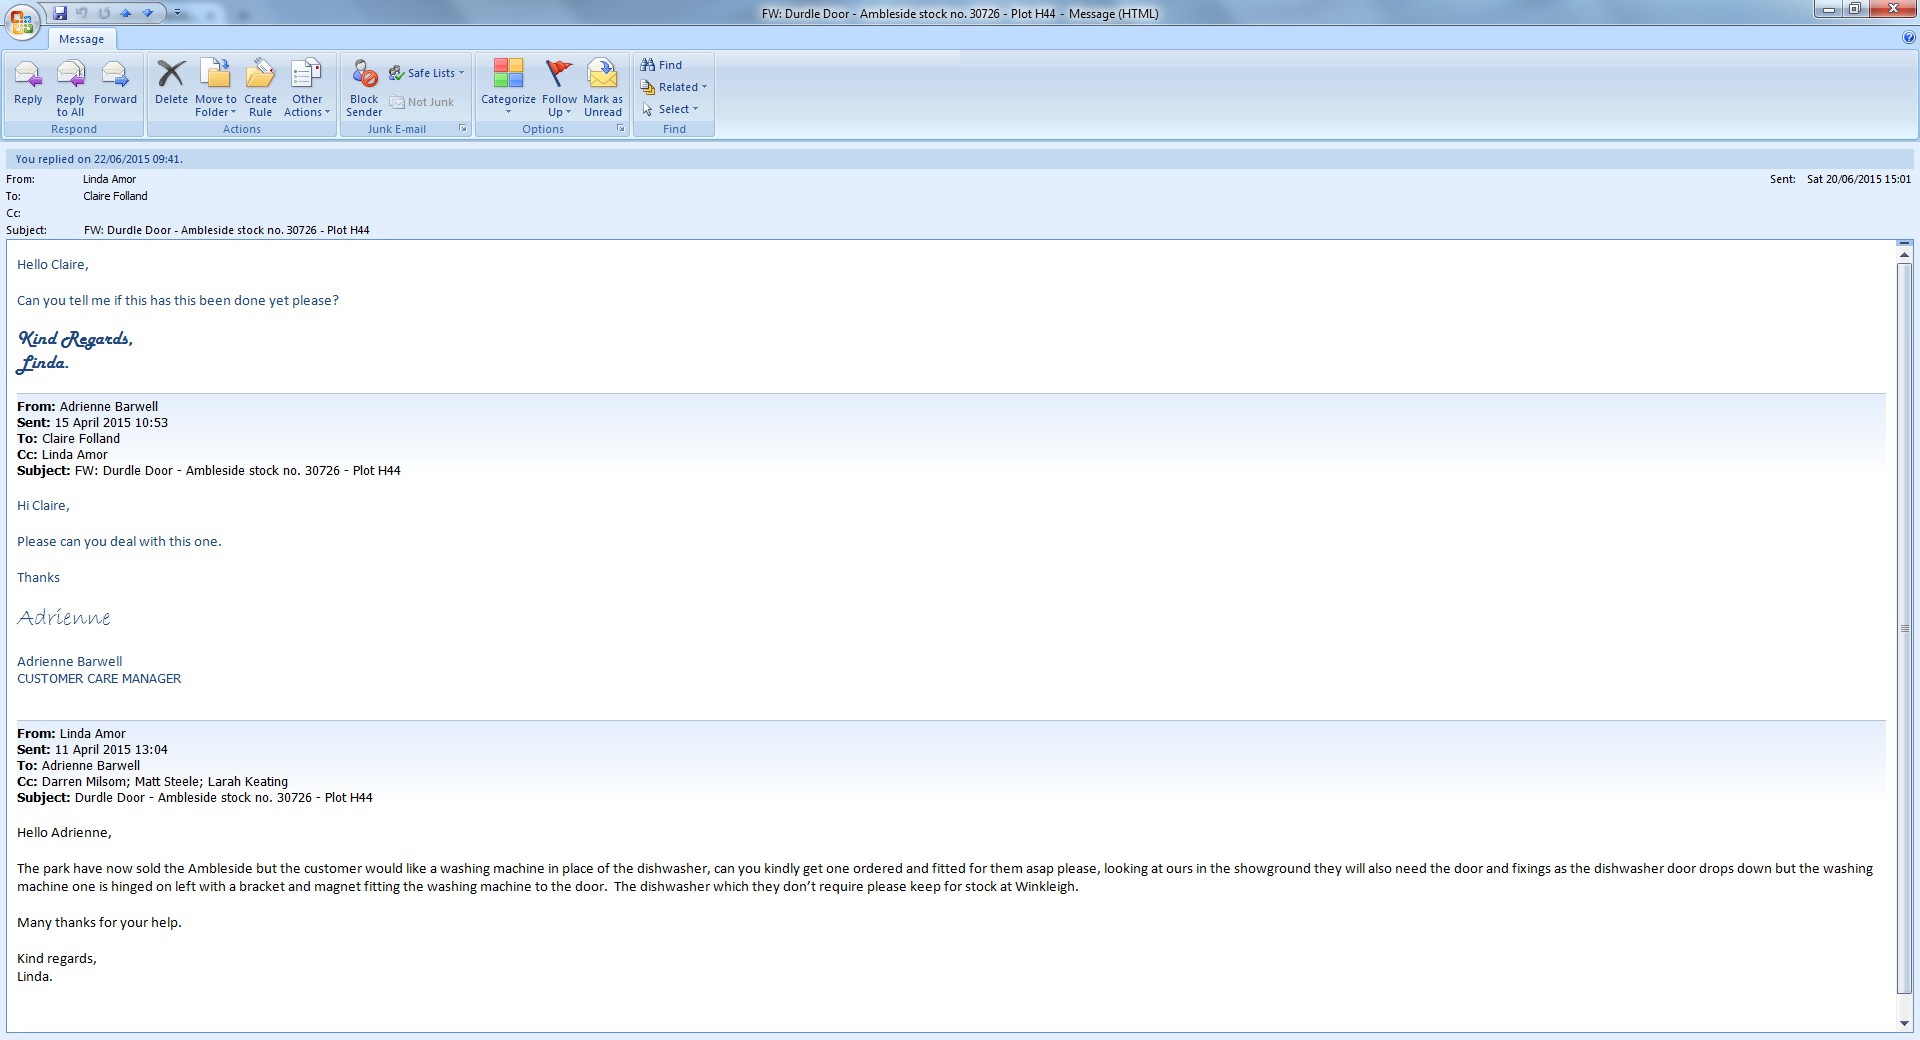Restore down the message window
This screenshot has height=1040, width=1920.
[x=1855, y=9]
